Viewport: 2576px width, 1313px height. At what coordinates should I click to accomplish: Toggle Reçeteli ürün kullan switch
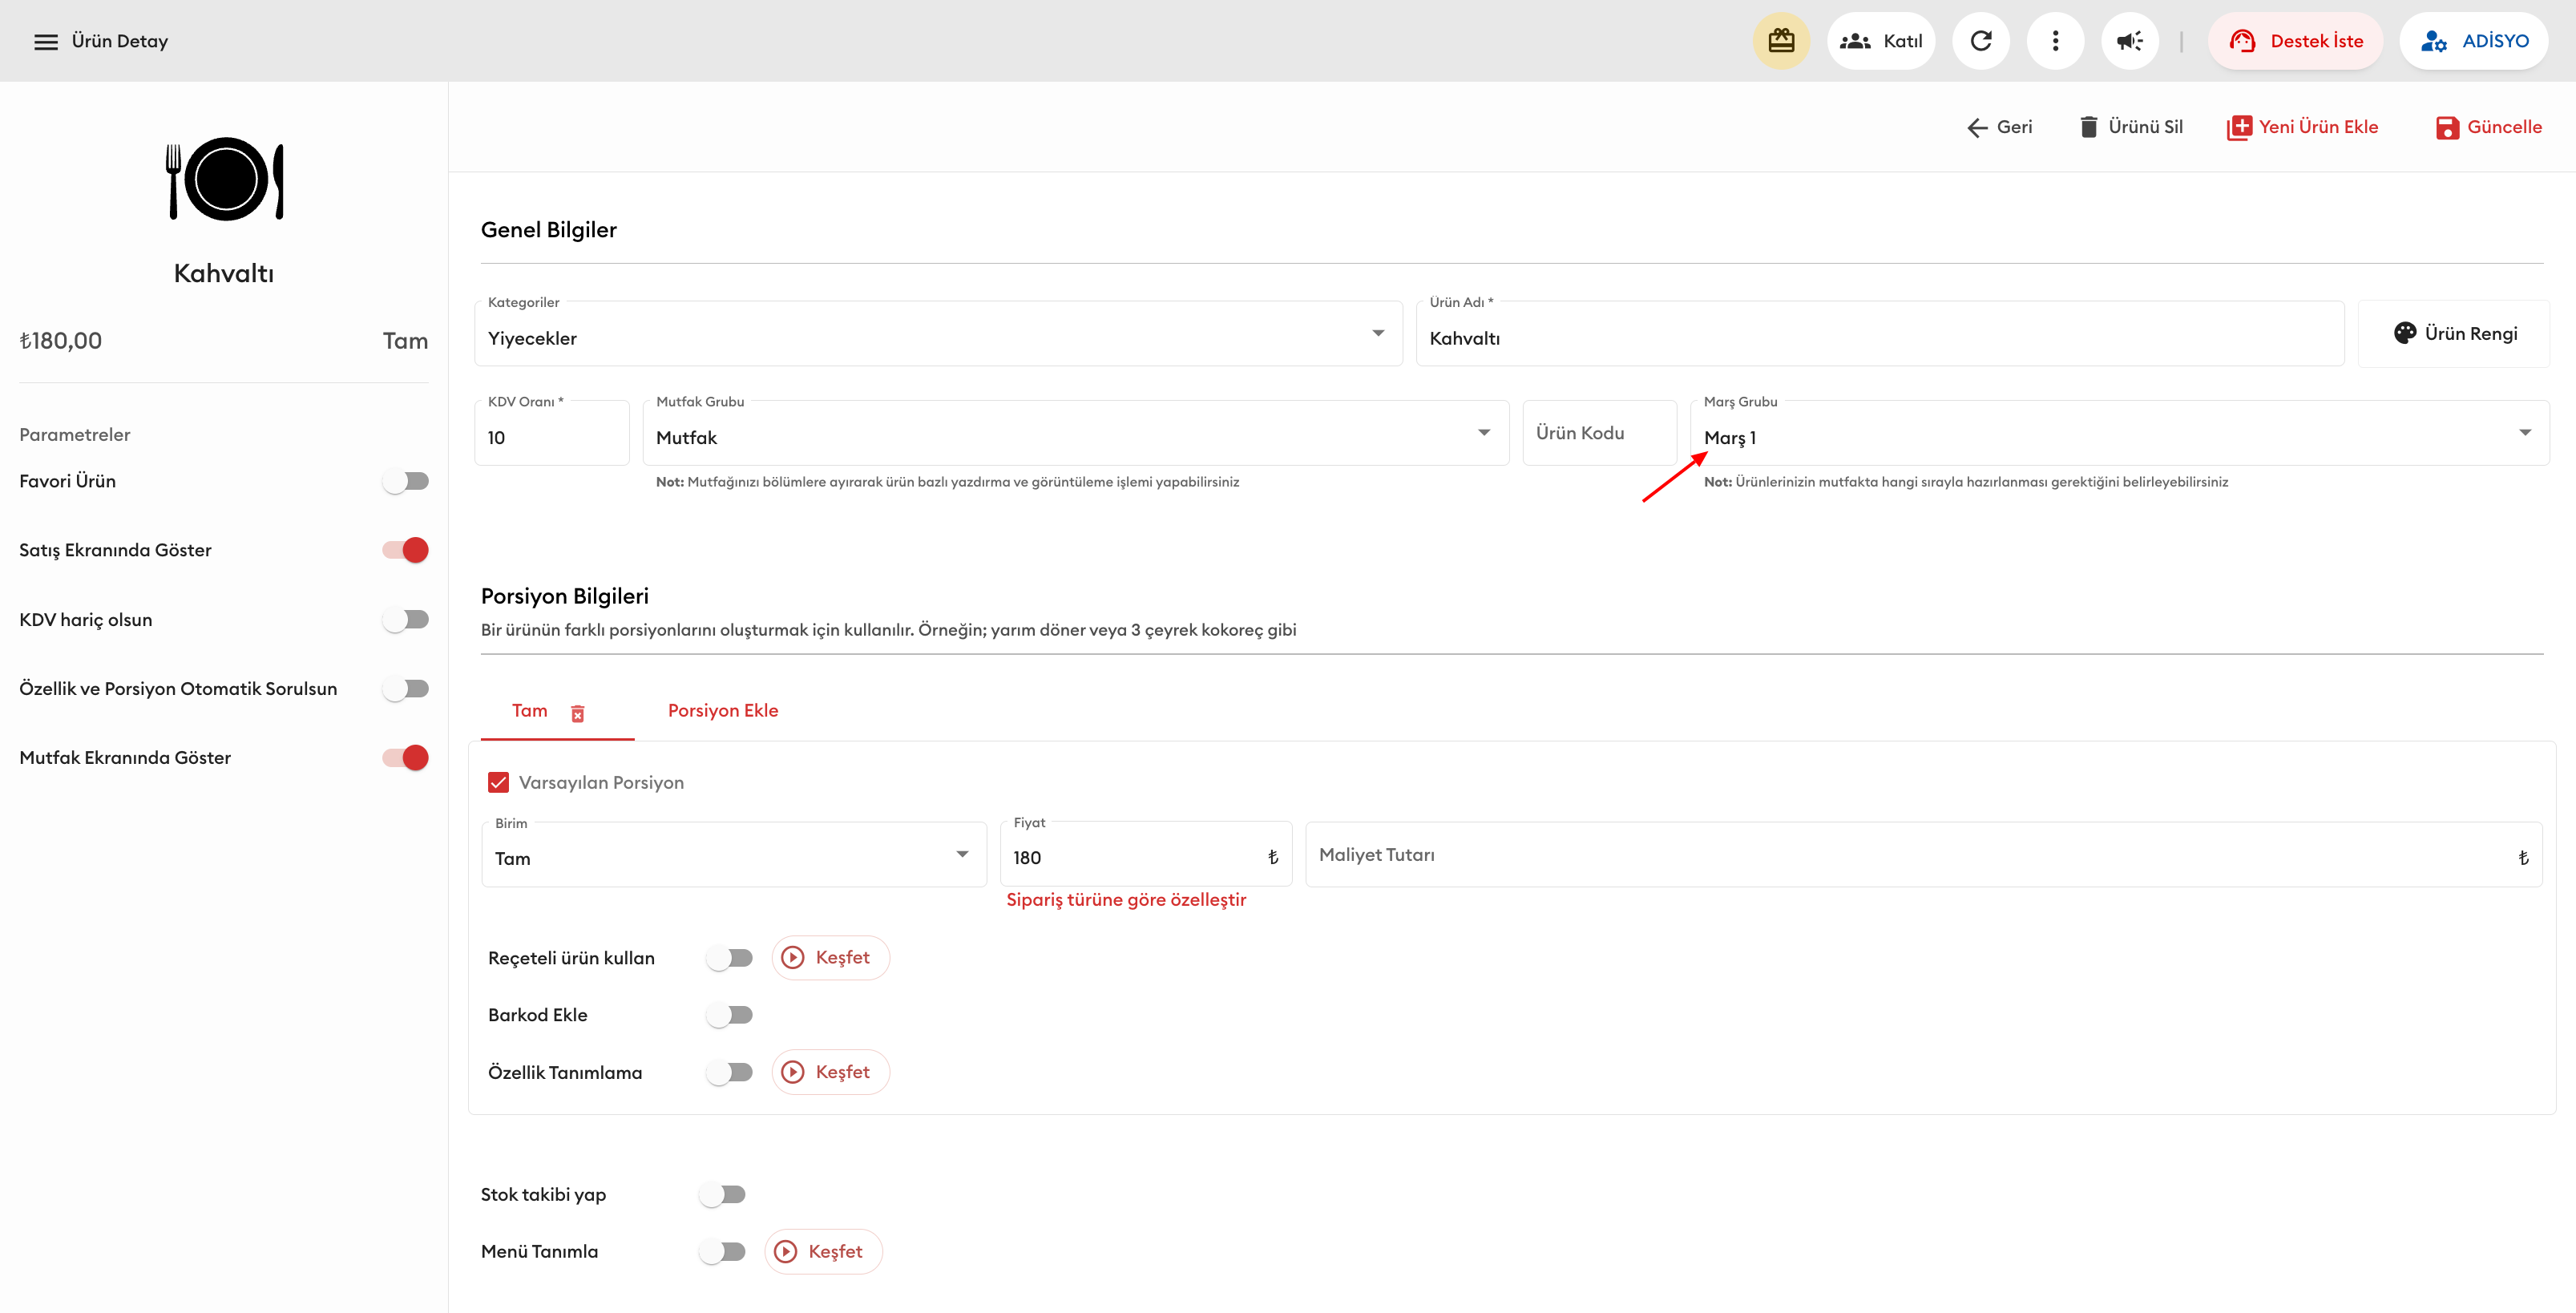[x=729, y=958]
